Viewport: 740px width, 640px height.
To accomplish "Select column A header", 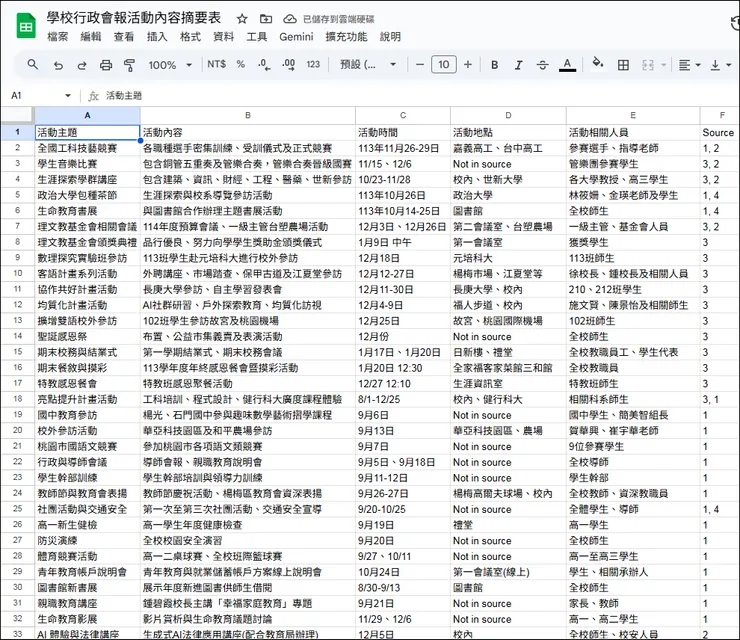I will [87, 115].
